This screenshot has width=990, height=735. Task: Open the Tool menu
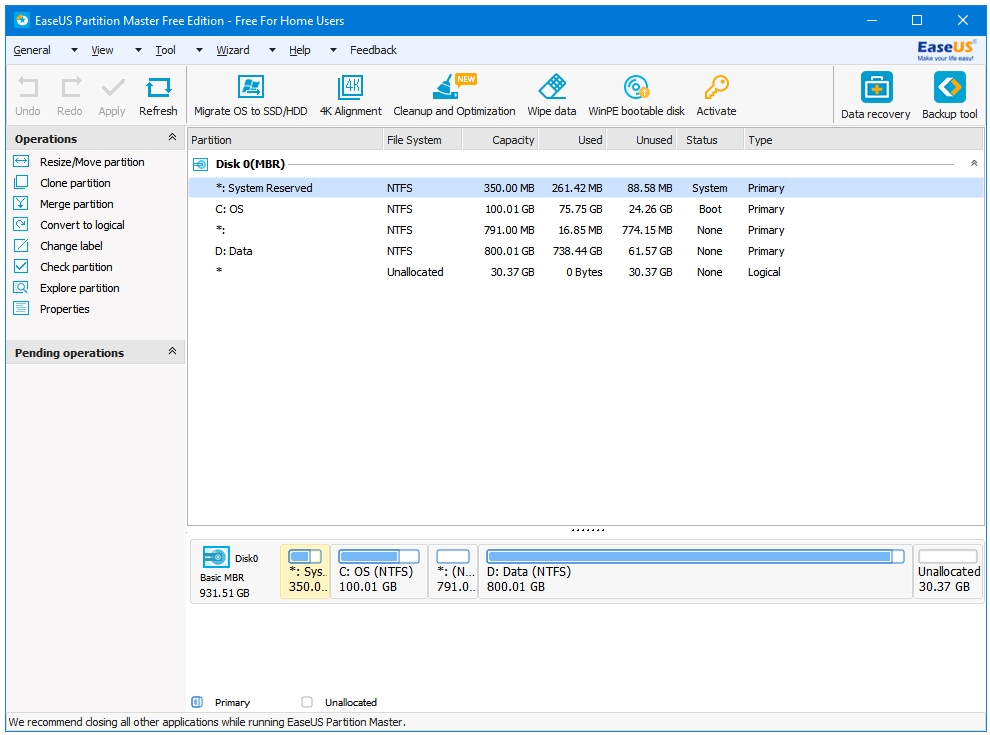165,50
